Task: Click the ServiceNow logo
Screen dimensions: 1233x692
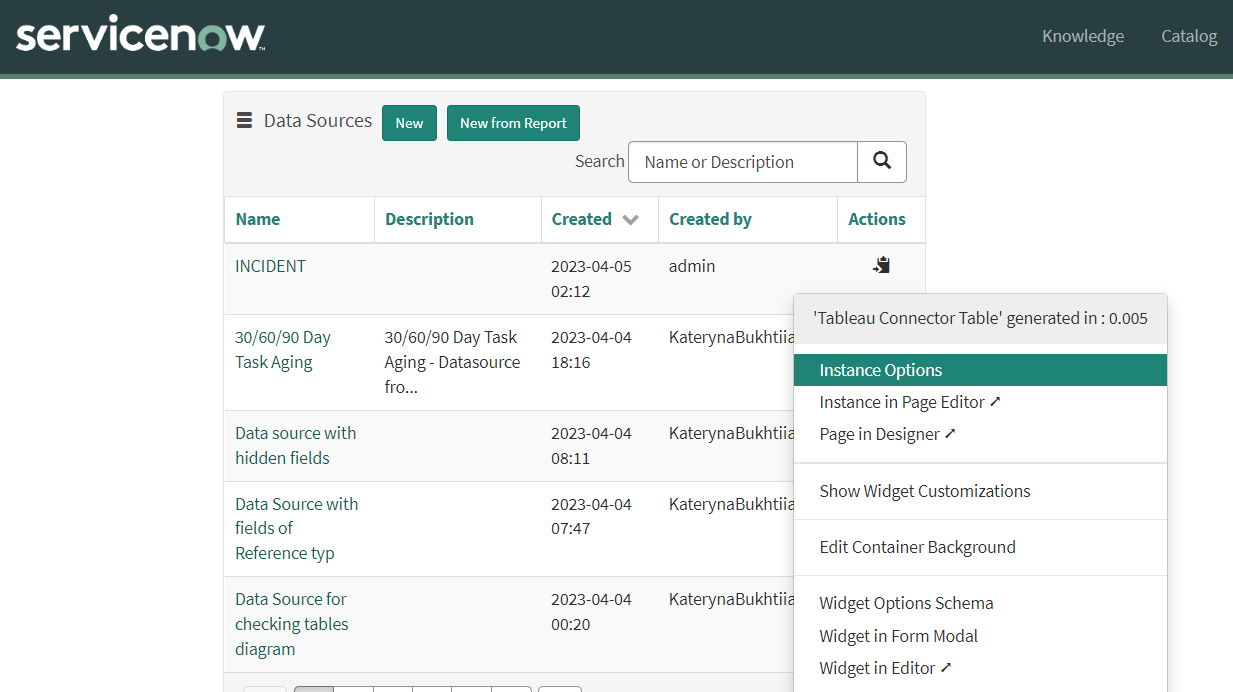Action: click(x=141, y=37)
